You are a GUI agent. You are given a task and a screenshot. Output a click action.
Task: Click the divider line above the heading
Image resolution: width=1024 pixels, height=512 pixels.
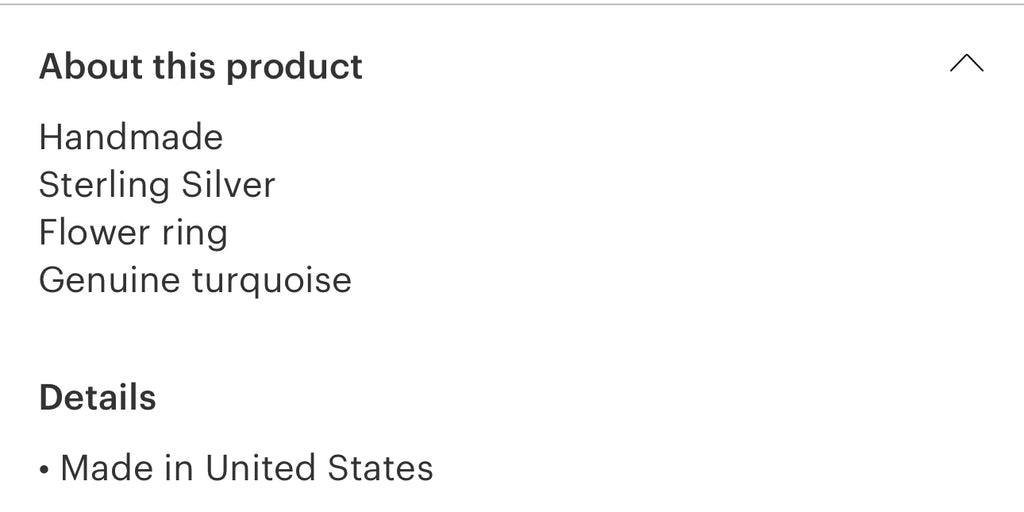[512, 4]
